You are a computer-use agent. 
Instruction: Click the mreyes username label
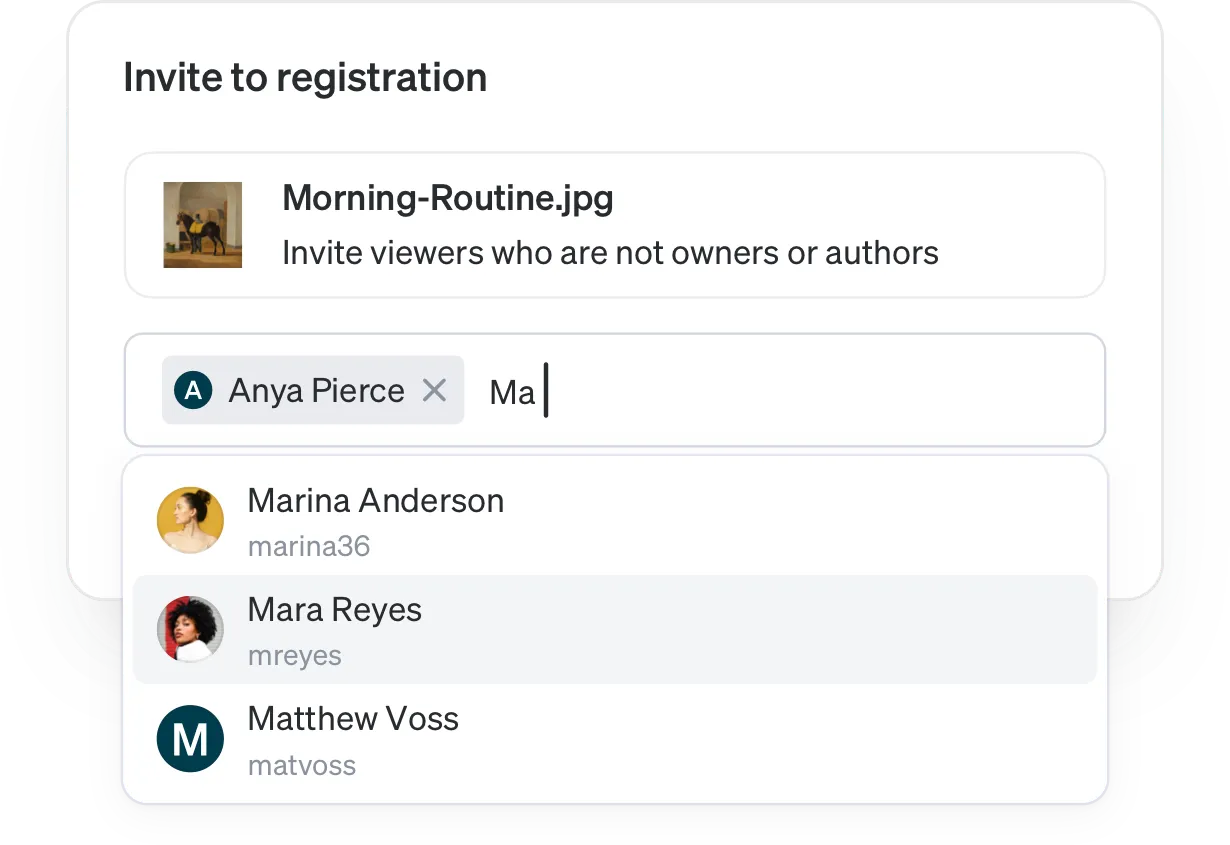pyautogui.click(x=295, y=656)
